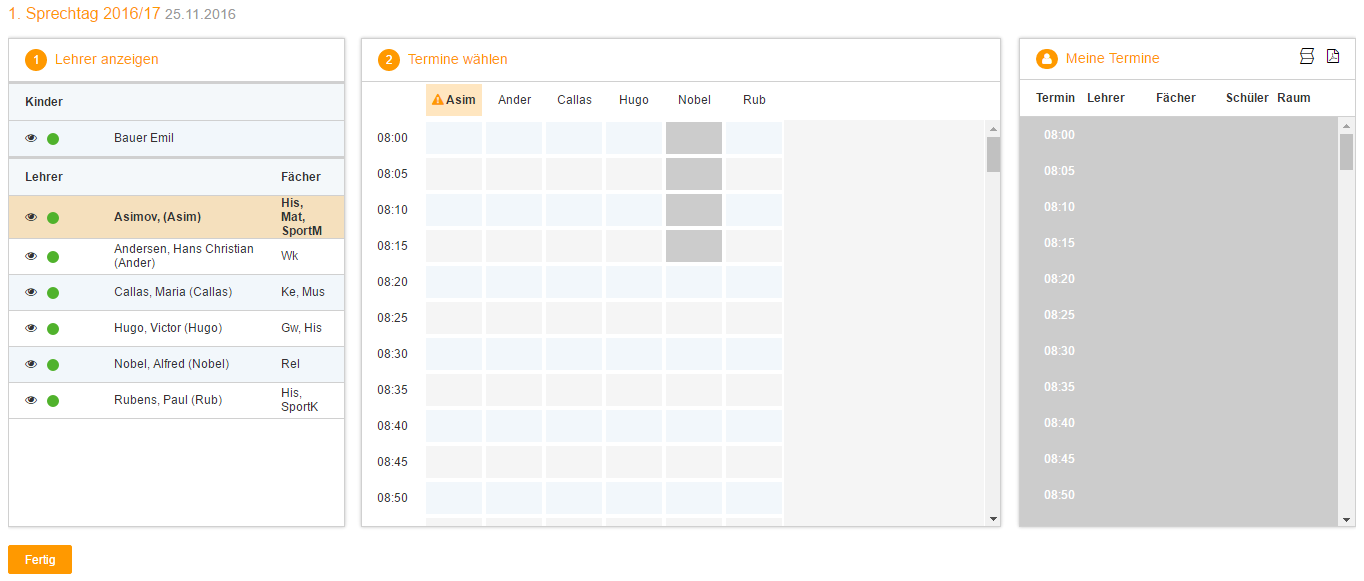Click the Fertig button
Image resolution: width=1364 pixels, height=581 pixels.
pos(40,560)
